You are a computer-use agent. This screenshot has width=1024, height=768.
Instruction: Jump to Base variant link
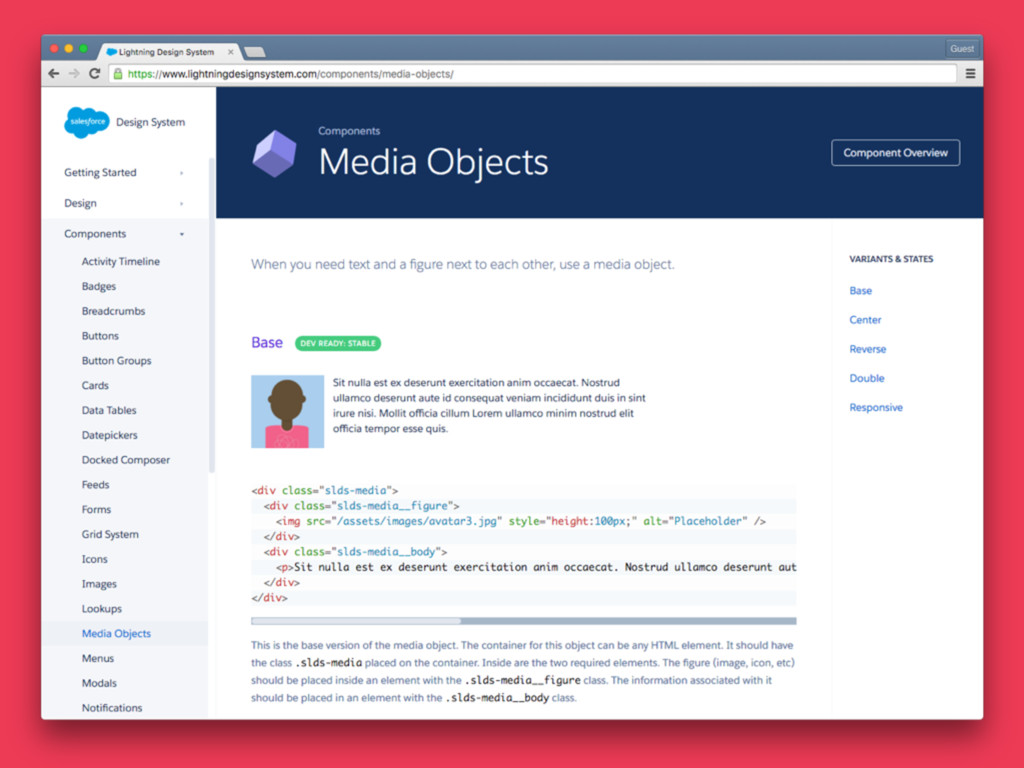pyautogui.click(x=860, y=291)
